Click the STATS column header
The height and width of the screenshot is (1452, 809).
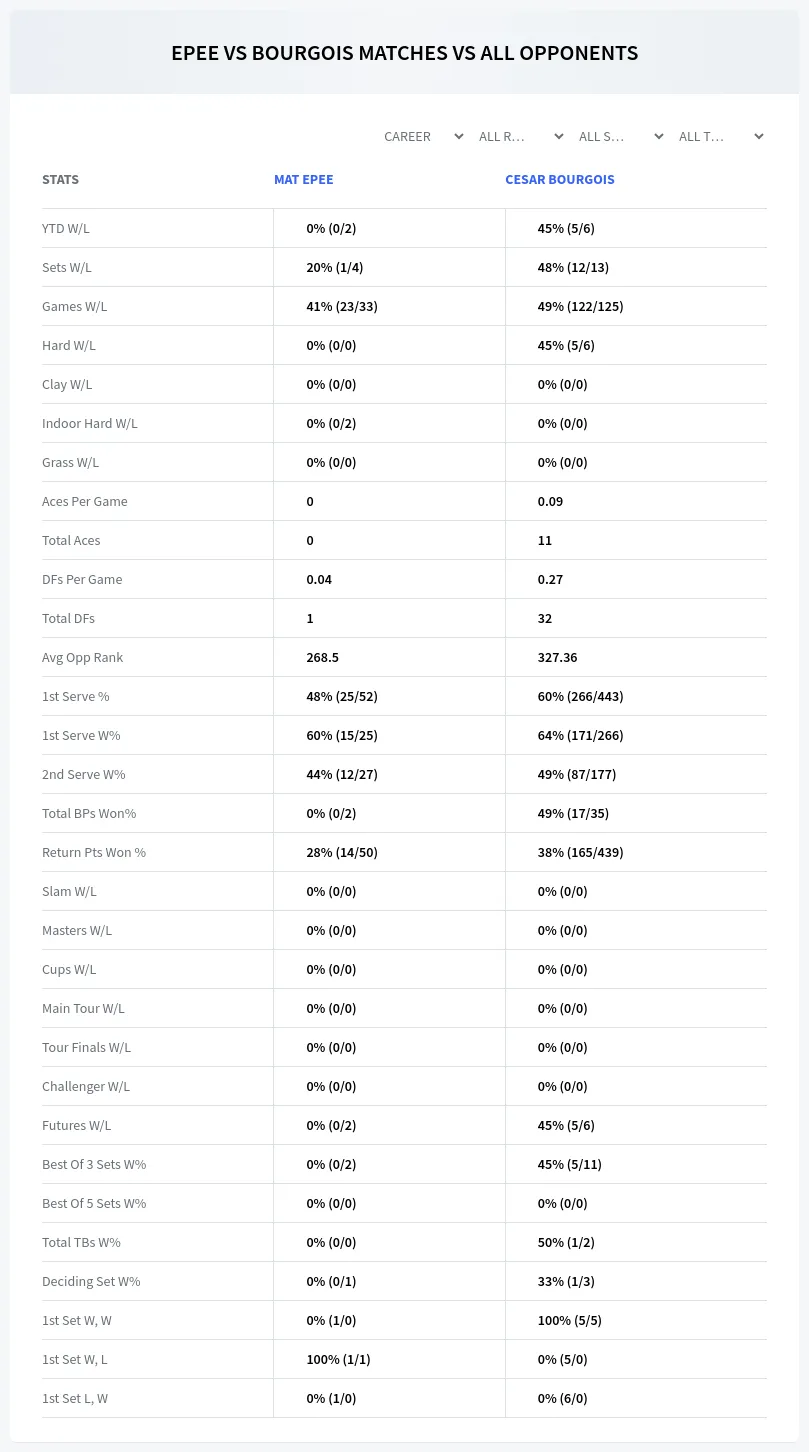(x=60, y=179)
